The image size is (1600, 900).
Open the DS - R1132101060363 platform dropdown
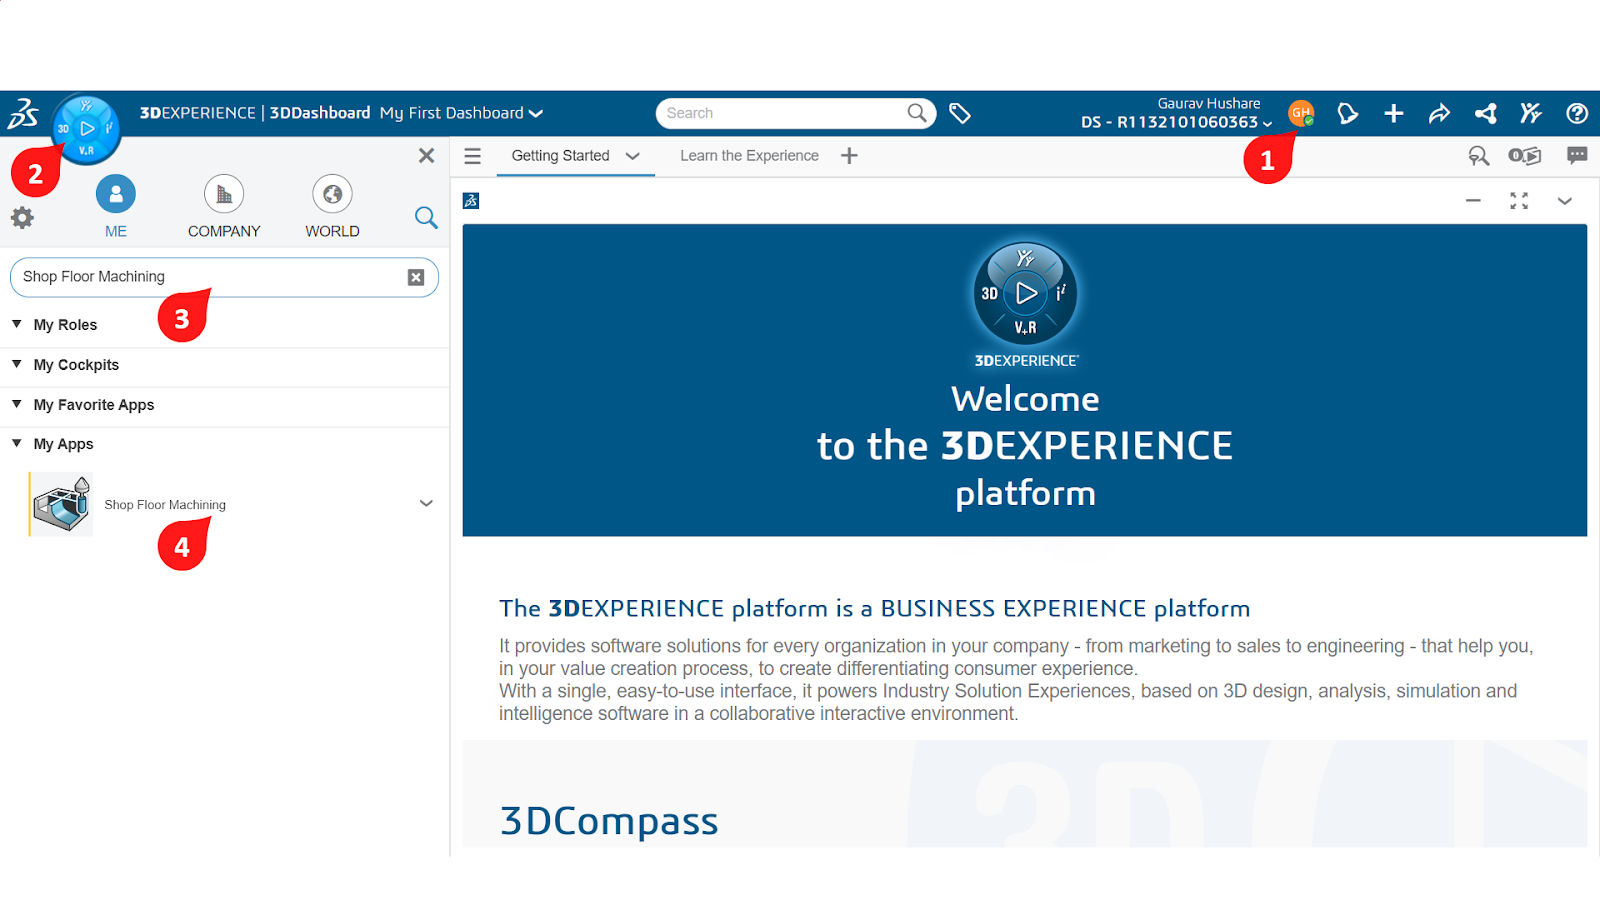[x=1177, y=122]
